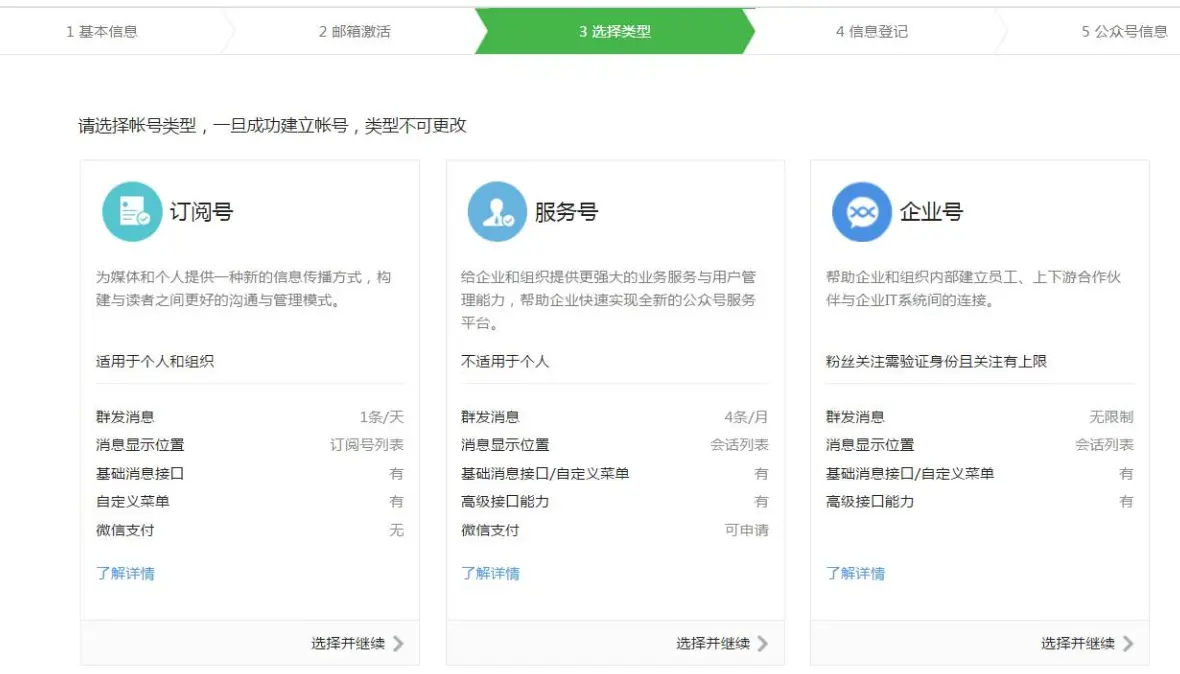The image size is (1180, 674).
Task: Open 了解详情 under 企业号
Action: [x=854, y=576]
